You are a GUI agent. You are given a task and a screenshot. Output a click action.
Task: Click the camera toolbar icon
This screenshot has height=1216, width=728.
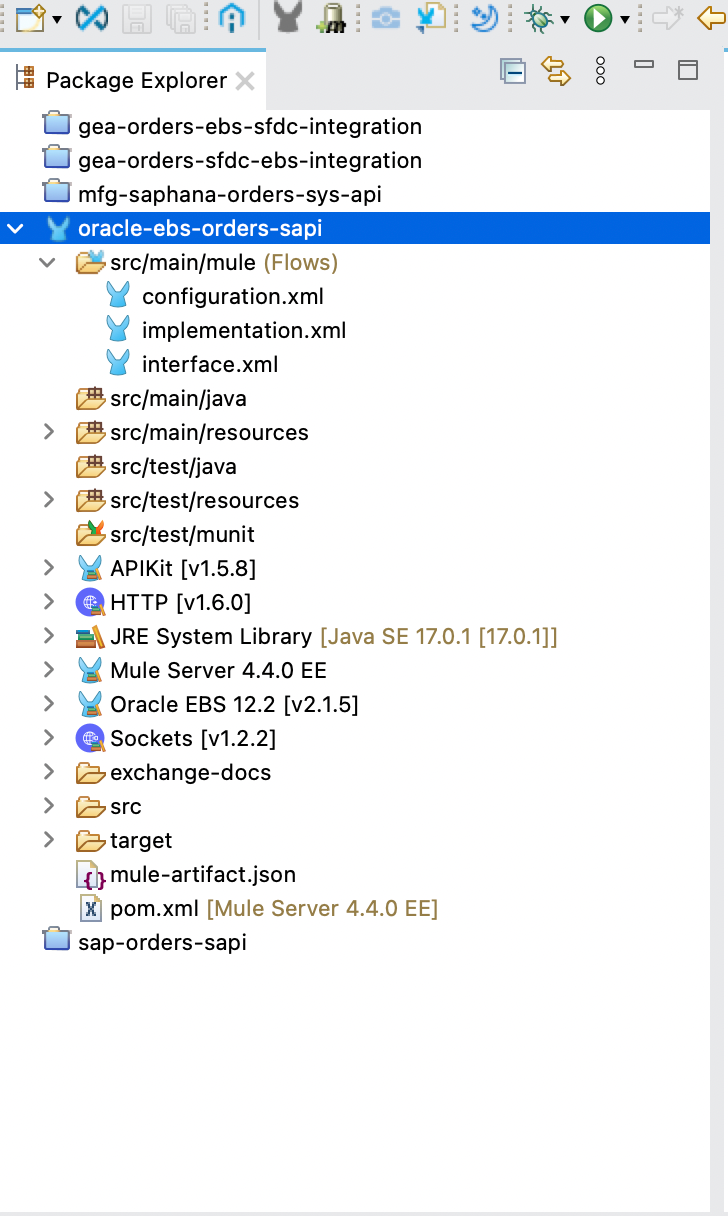385,17
